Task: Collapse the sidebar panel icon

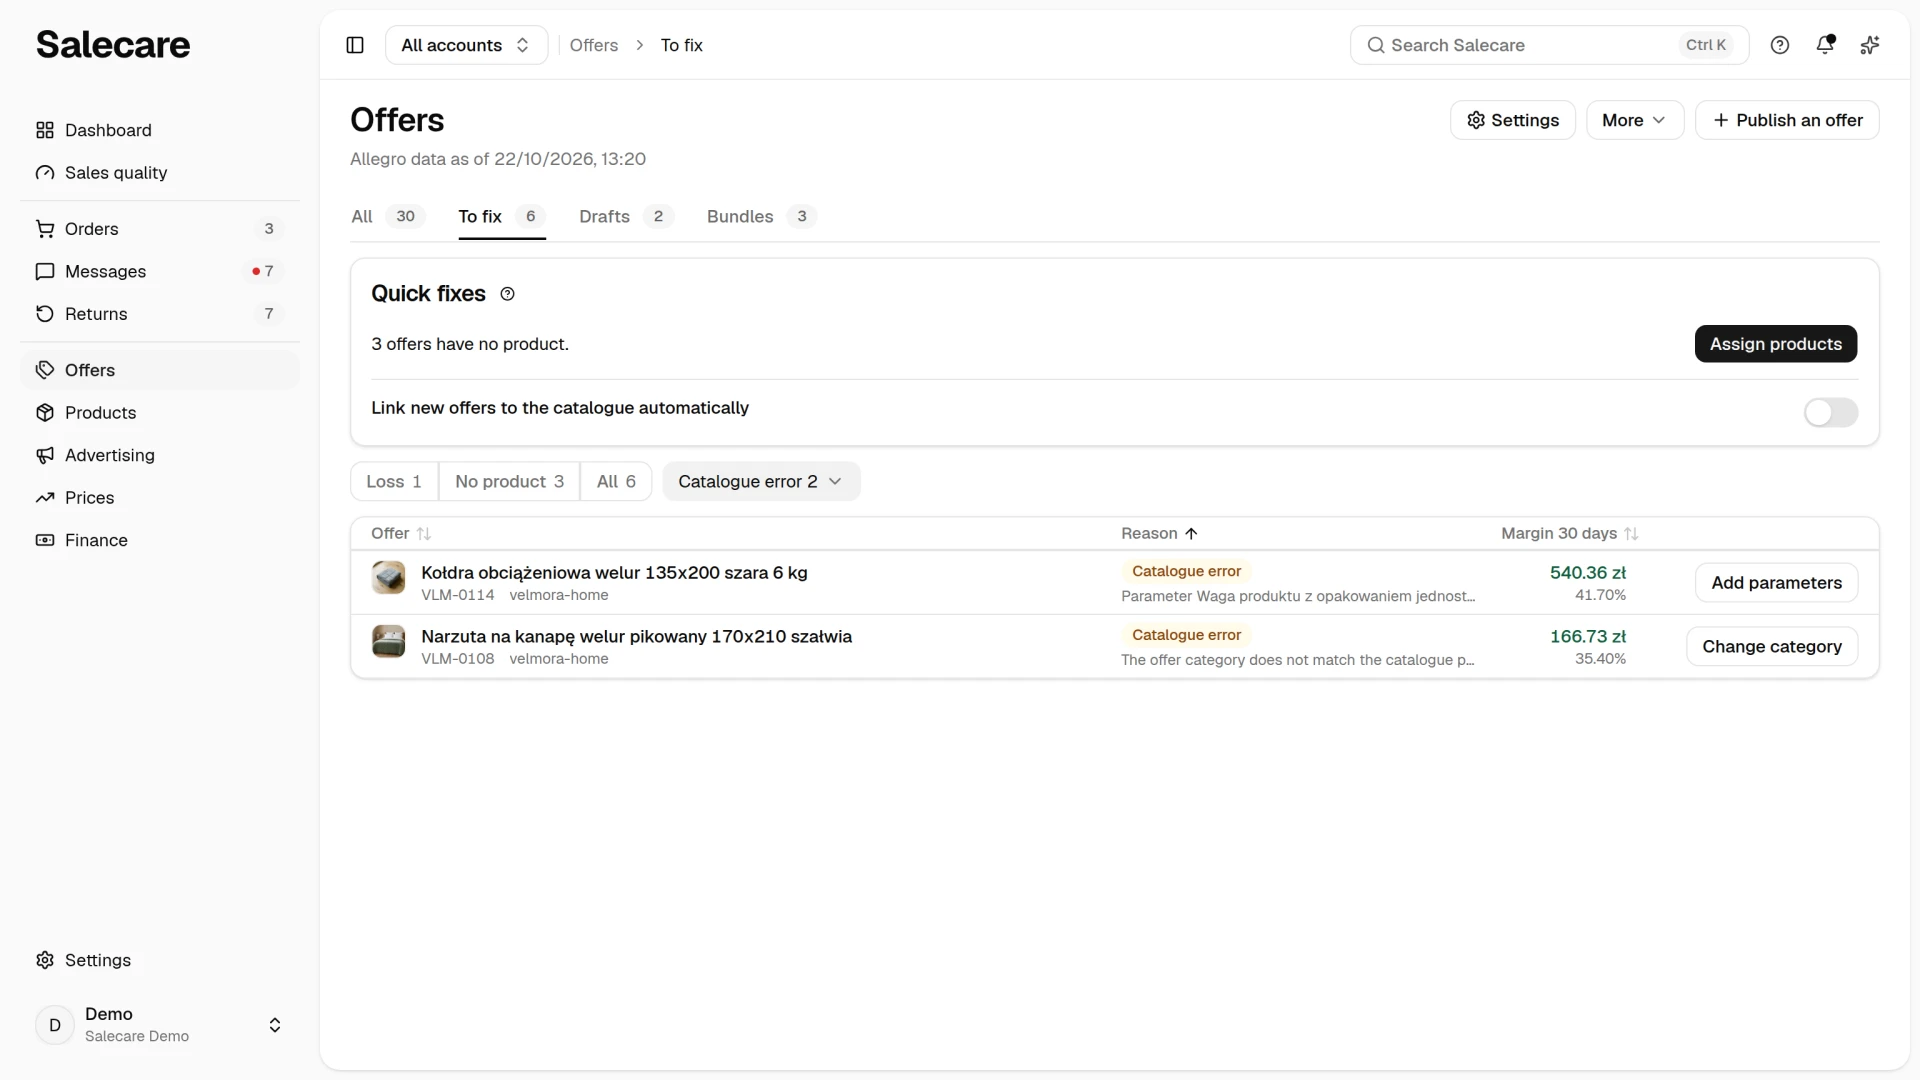Action: click(355, 45)
